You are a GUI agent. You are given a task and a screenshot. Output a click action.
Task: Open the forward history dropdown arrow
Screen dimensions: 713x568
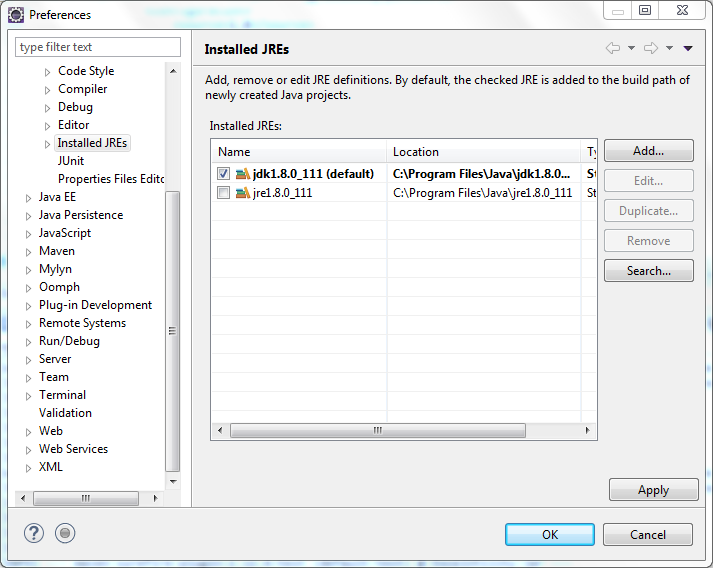[x=669, y=48]
